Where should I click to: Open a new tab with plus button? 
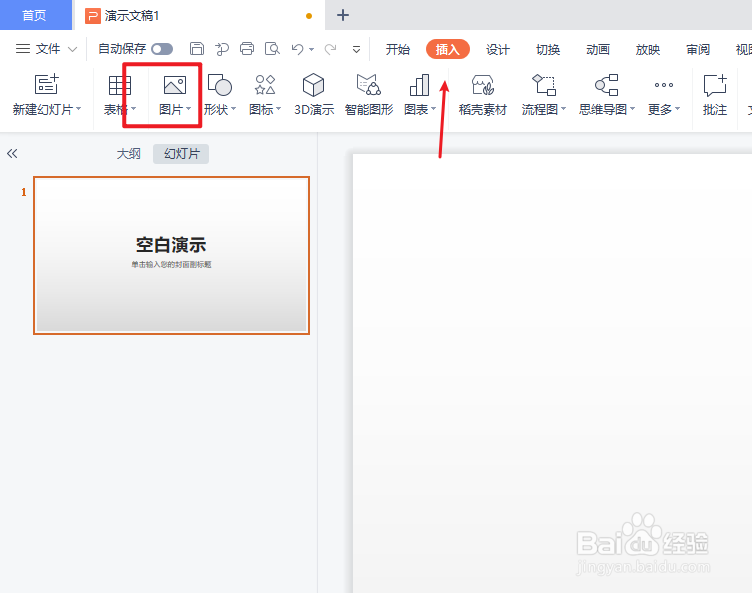click(342, 15)
